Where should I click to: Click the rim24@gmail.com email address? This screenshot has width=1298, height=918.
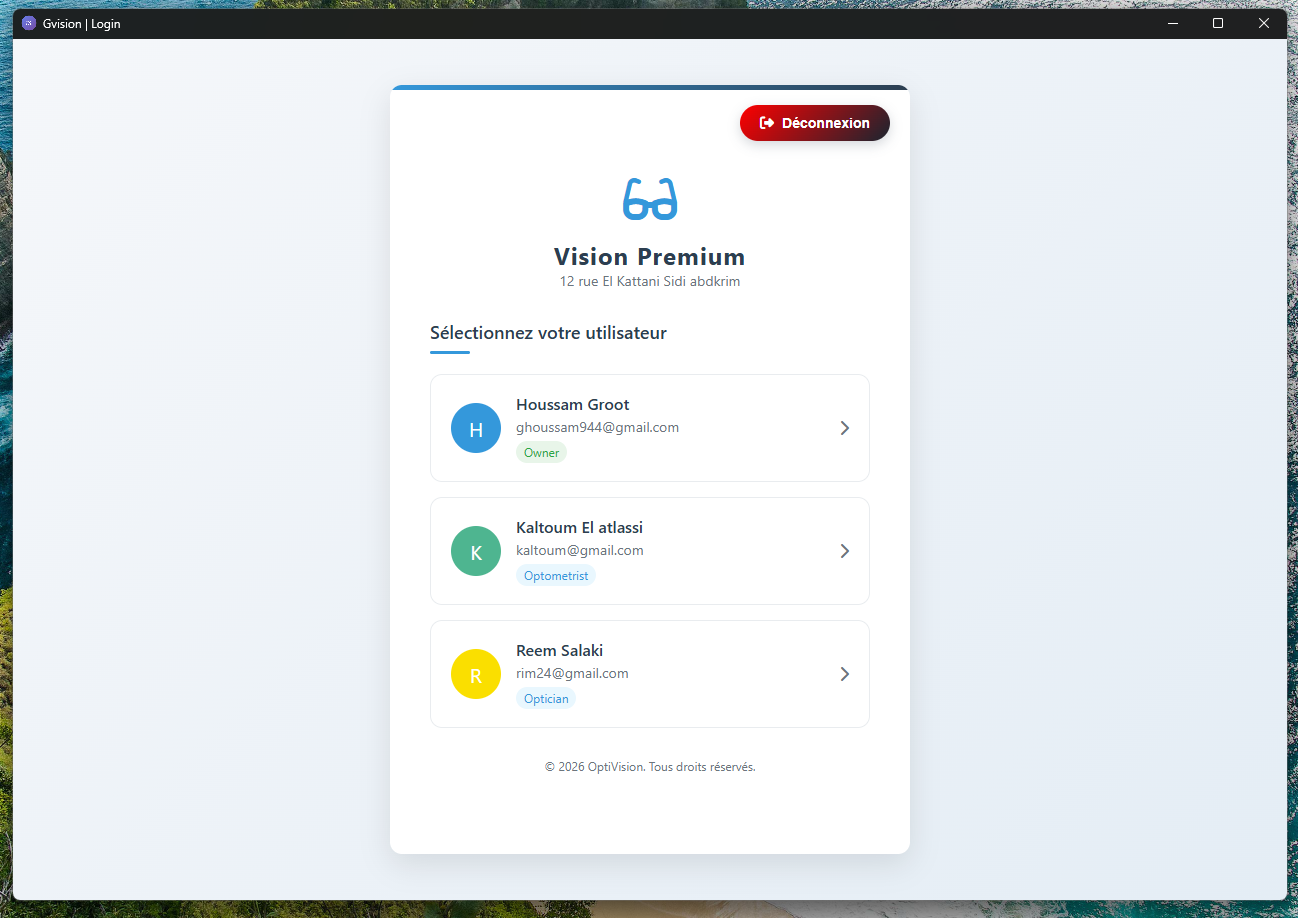click(572, 674)
